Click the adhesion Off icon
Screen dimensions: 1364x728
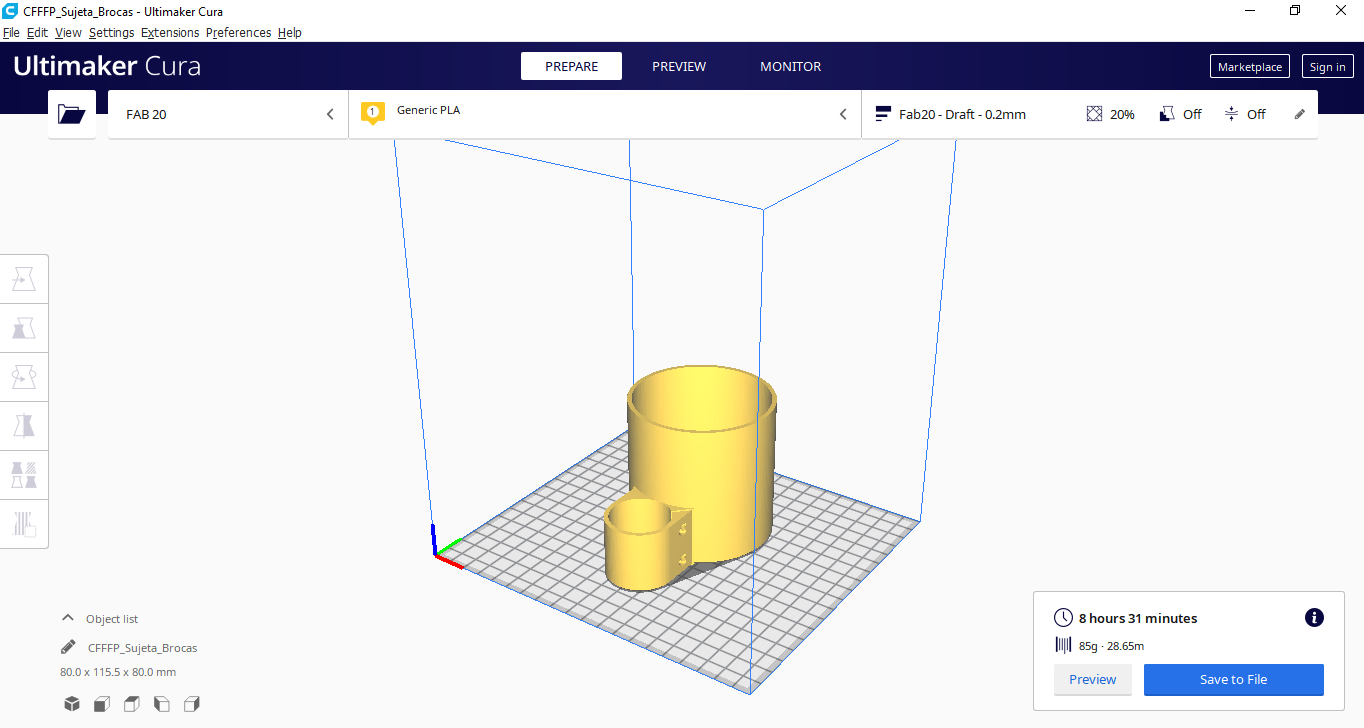point(1231,114)
